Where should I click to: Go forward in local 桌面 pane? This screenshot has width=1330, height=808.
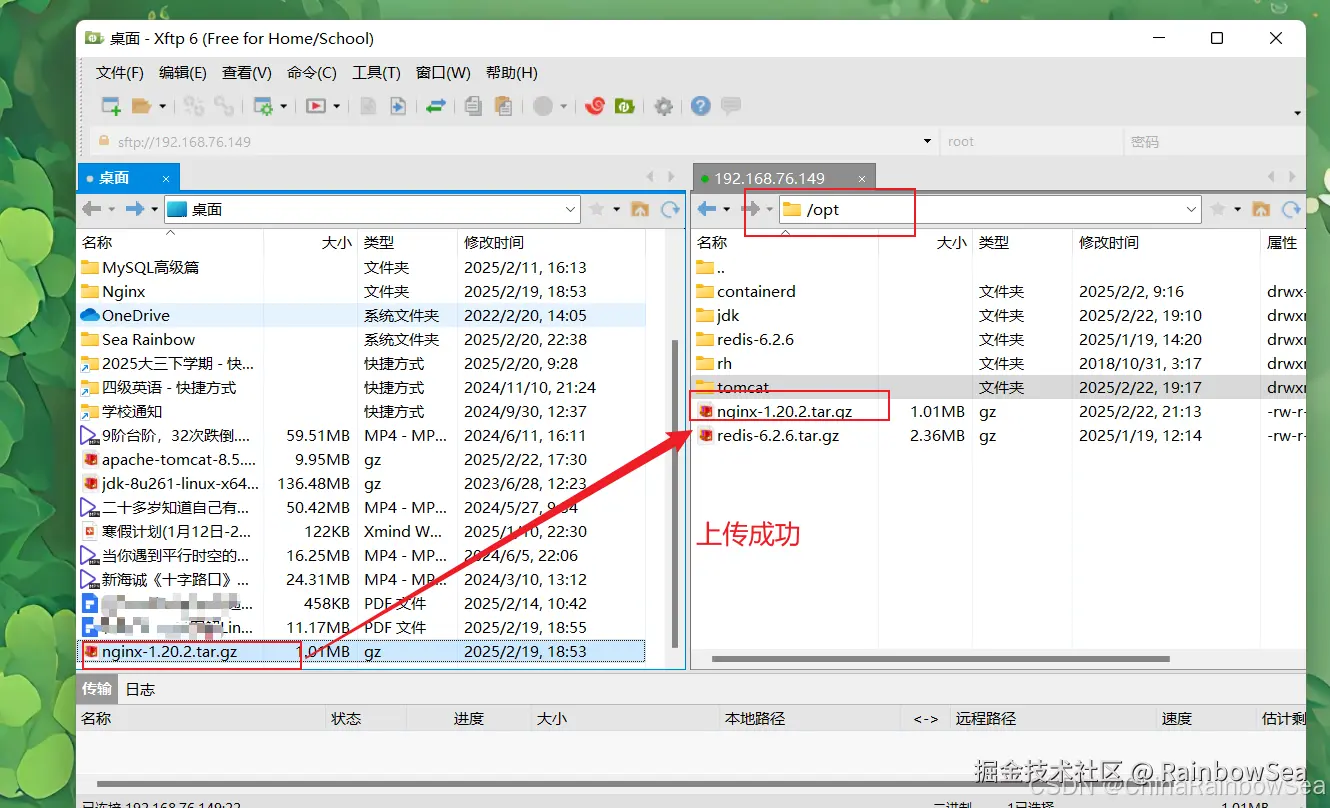[136, 209]
